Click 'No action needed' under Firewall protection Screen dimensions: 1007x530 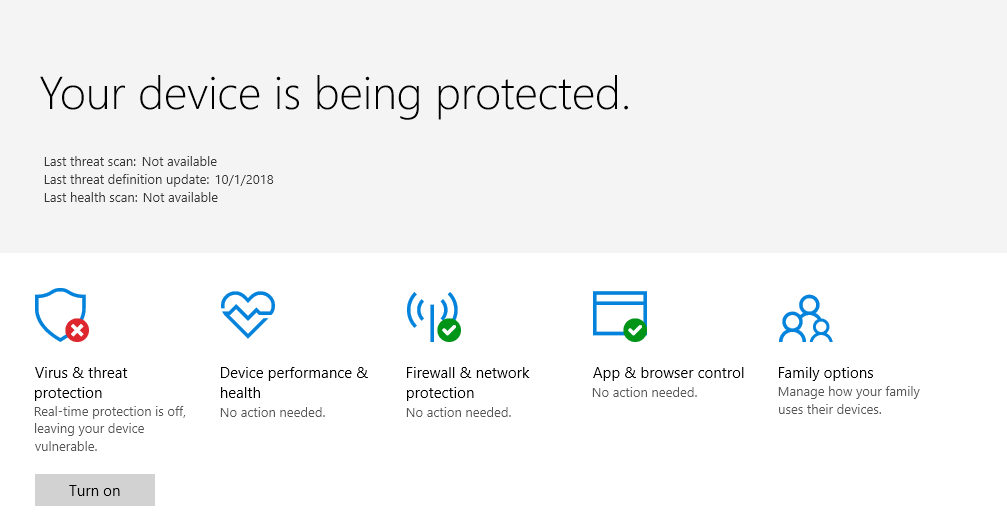458,413
